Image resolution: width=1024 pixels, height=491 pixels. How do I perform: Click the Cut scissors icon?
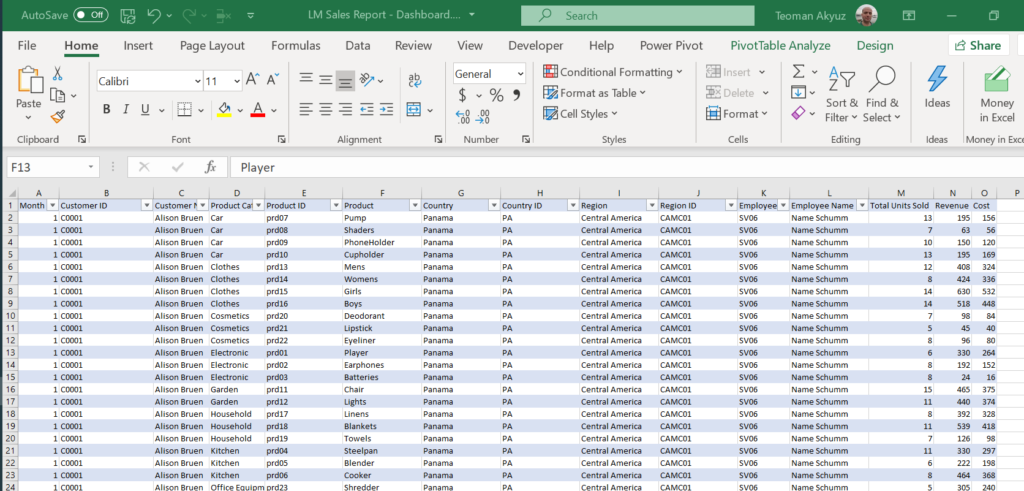coord(58,74)
